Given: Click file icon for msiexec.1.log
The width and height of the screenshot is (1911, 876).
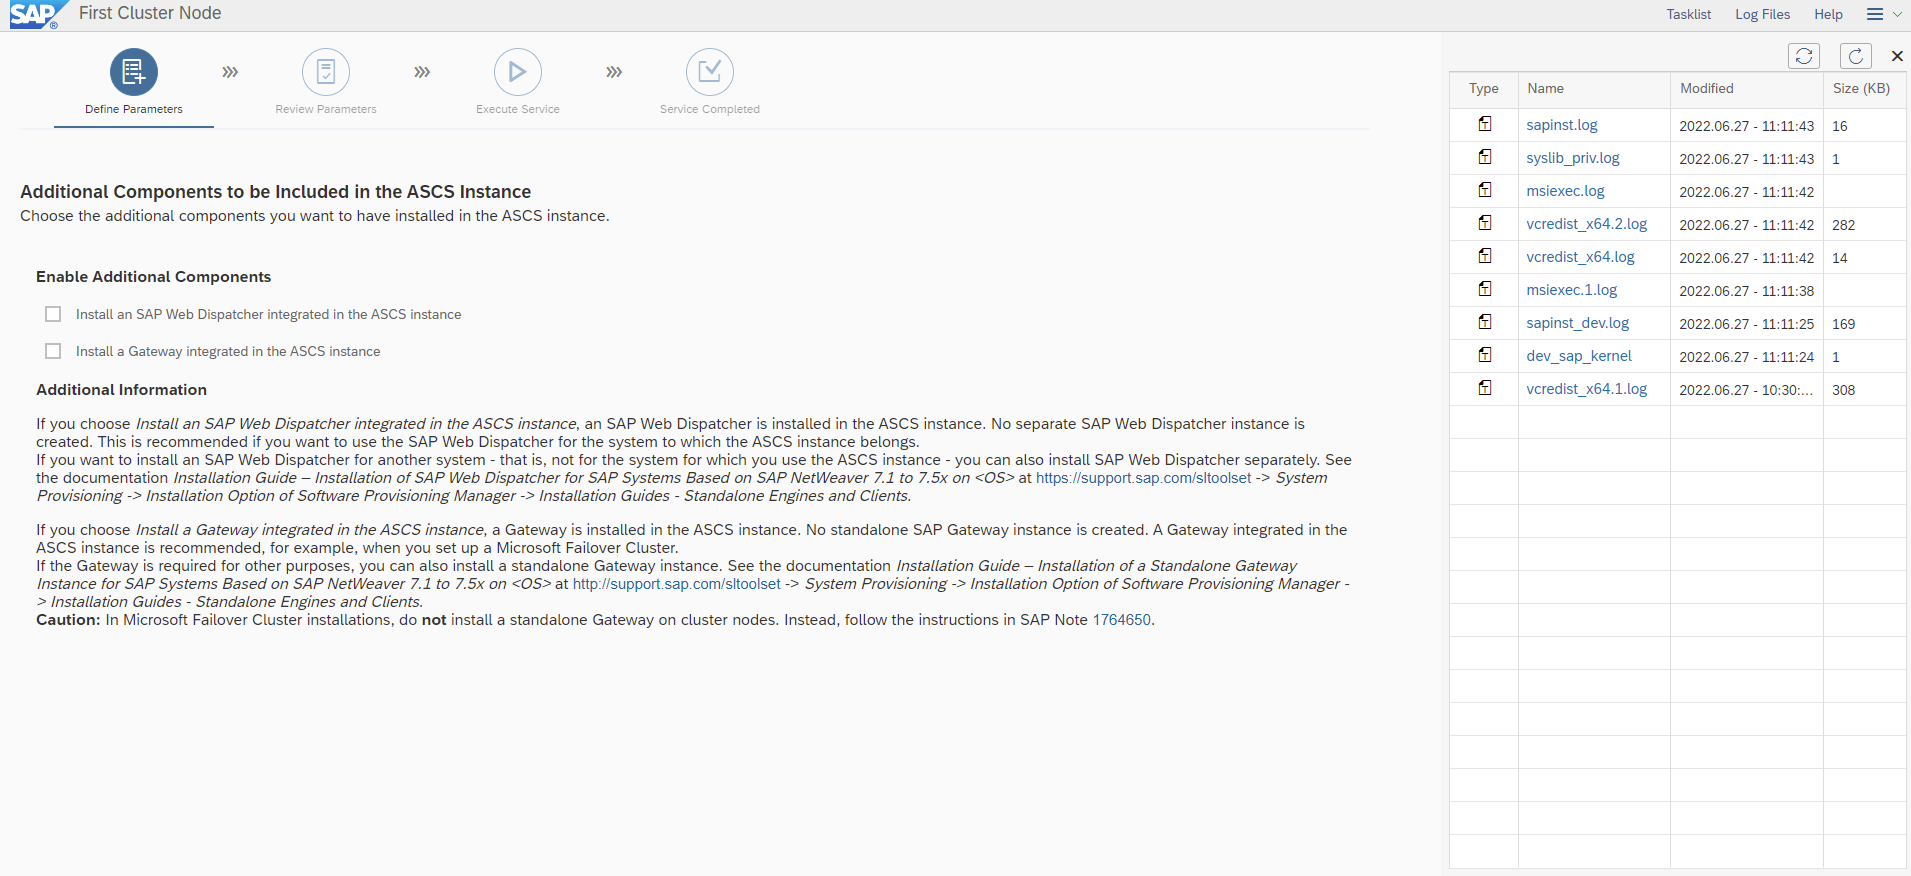Looking at the screenshot, I should pyautogui.click(x=1485, y=289).
